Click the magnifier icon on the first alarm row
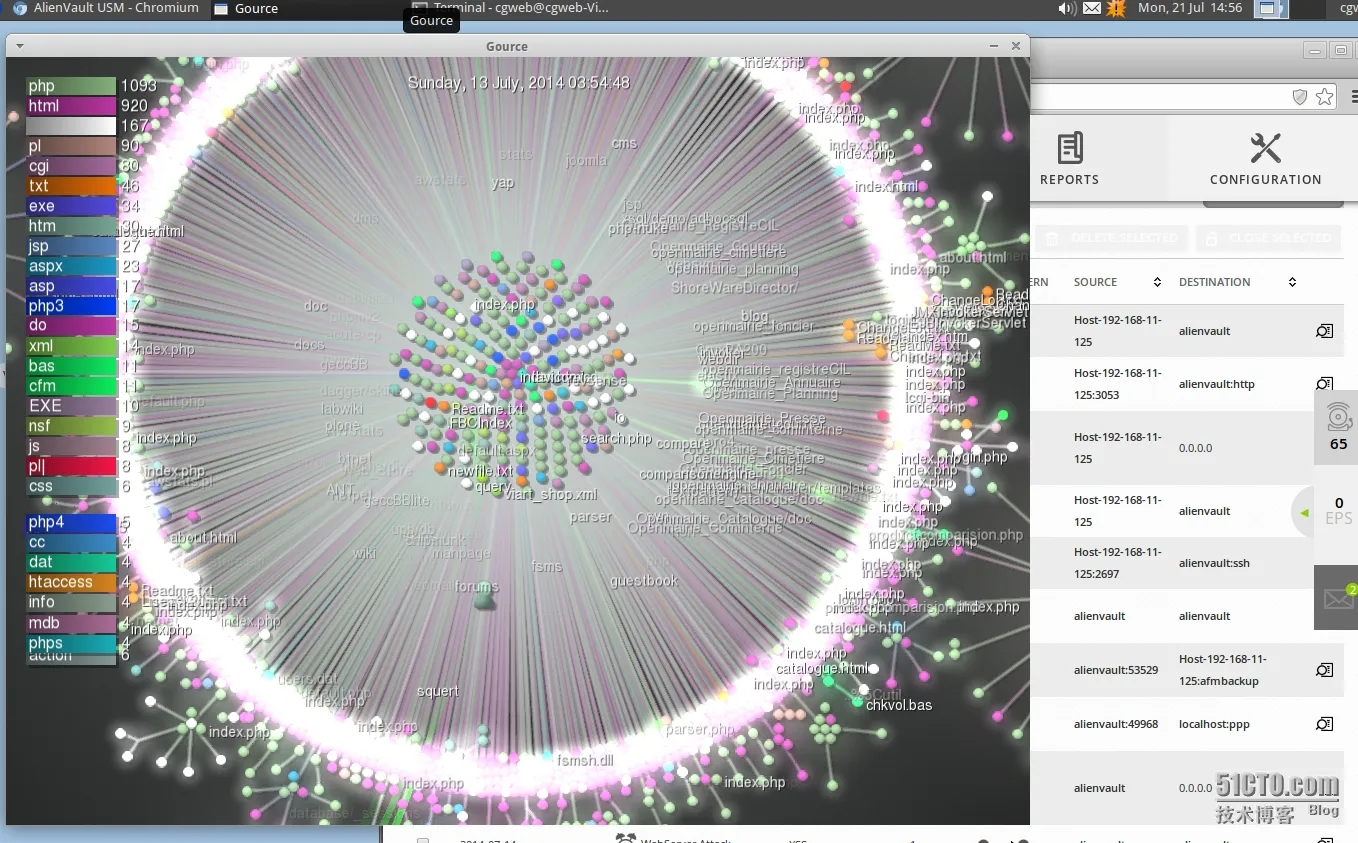Screen dimensions: 1358x843 point(1324,330)
